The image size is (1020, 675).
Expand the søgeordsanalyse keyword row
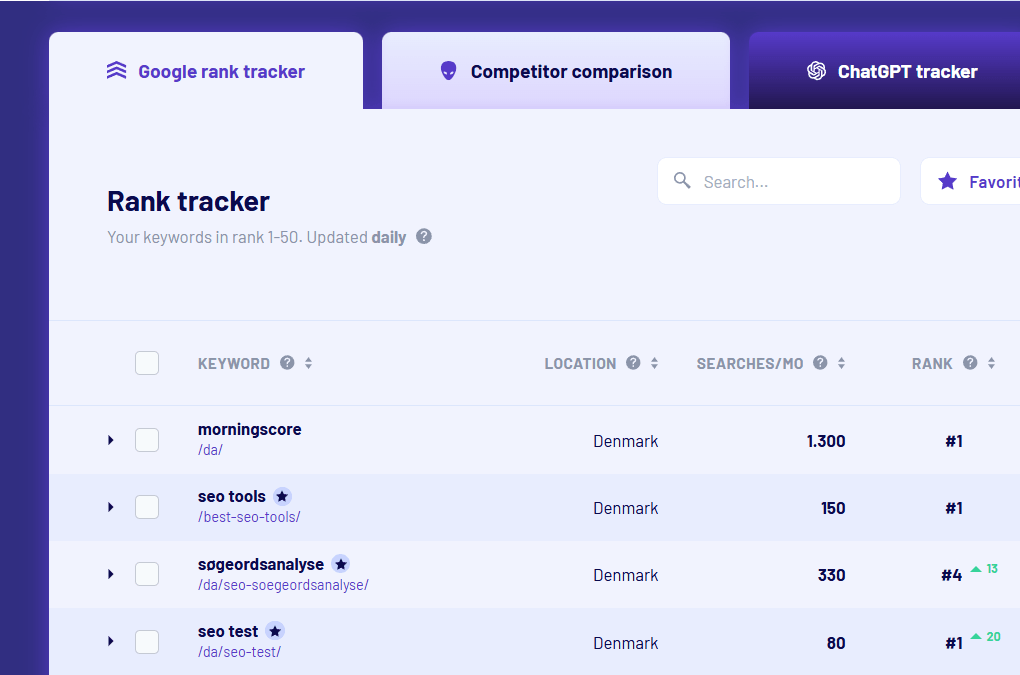click(x=110, y=574)
